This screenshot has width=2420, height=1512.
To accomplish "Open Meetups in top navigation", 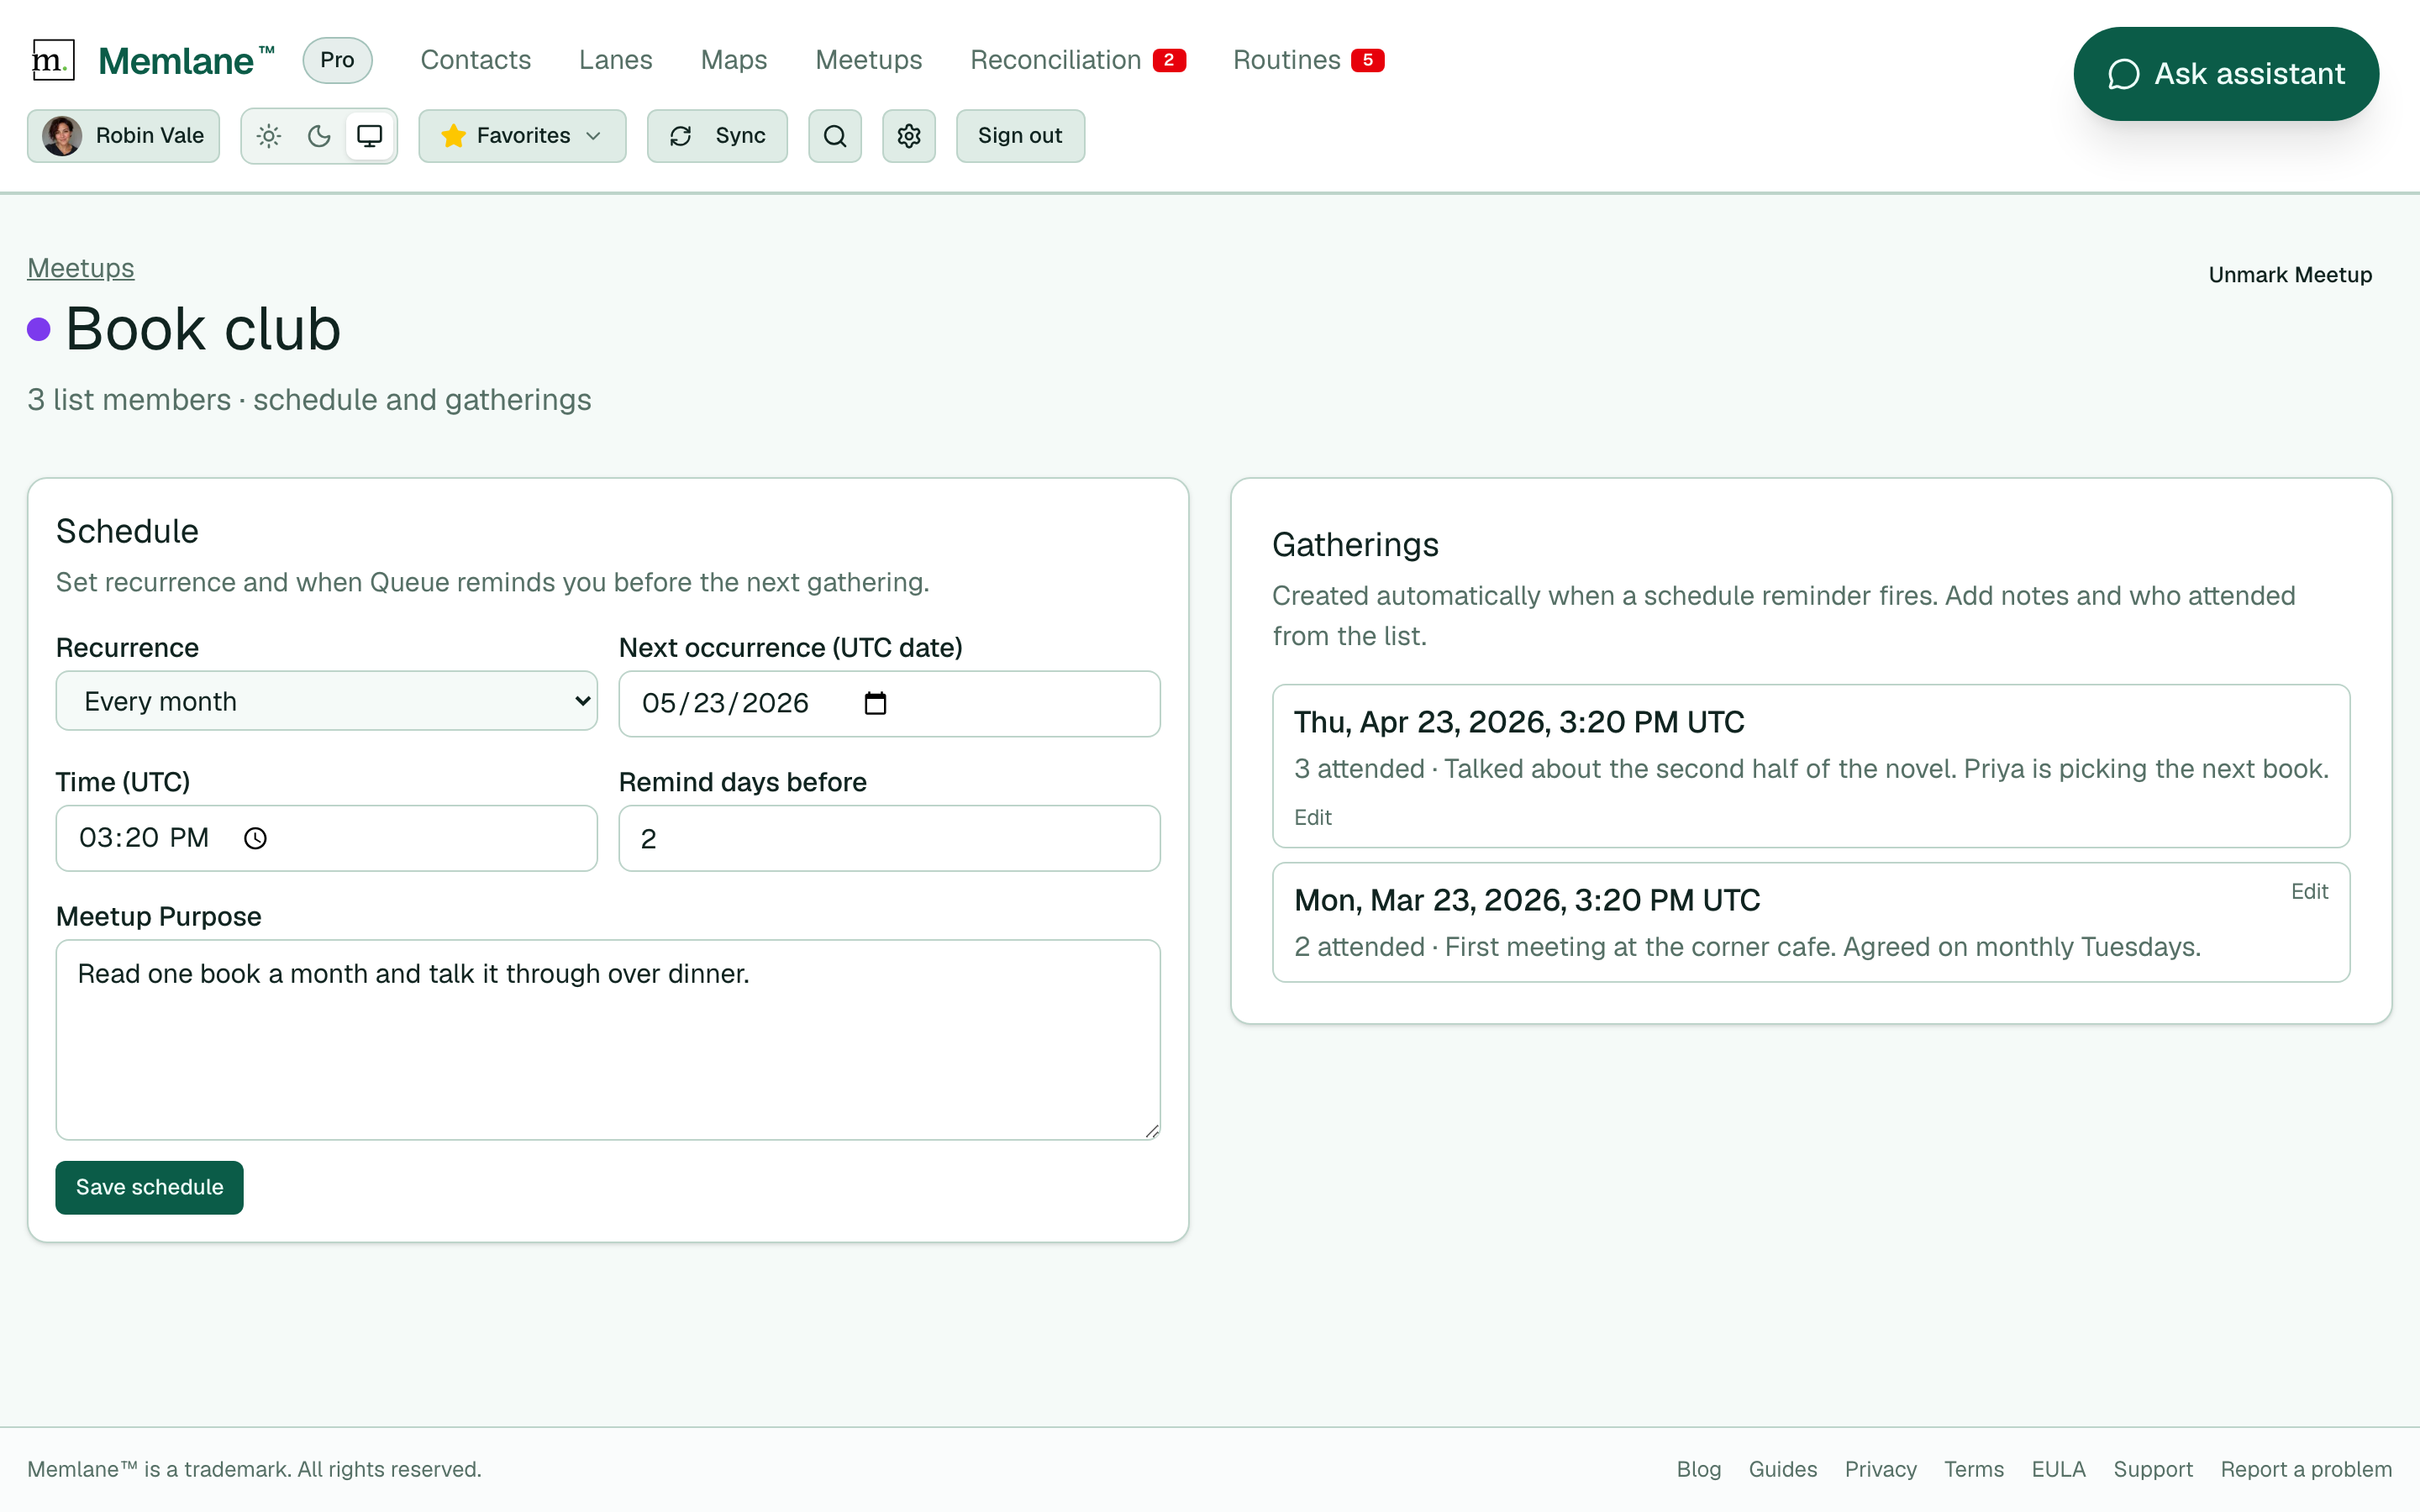I will click(x=869, y=60).
